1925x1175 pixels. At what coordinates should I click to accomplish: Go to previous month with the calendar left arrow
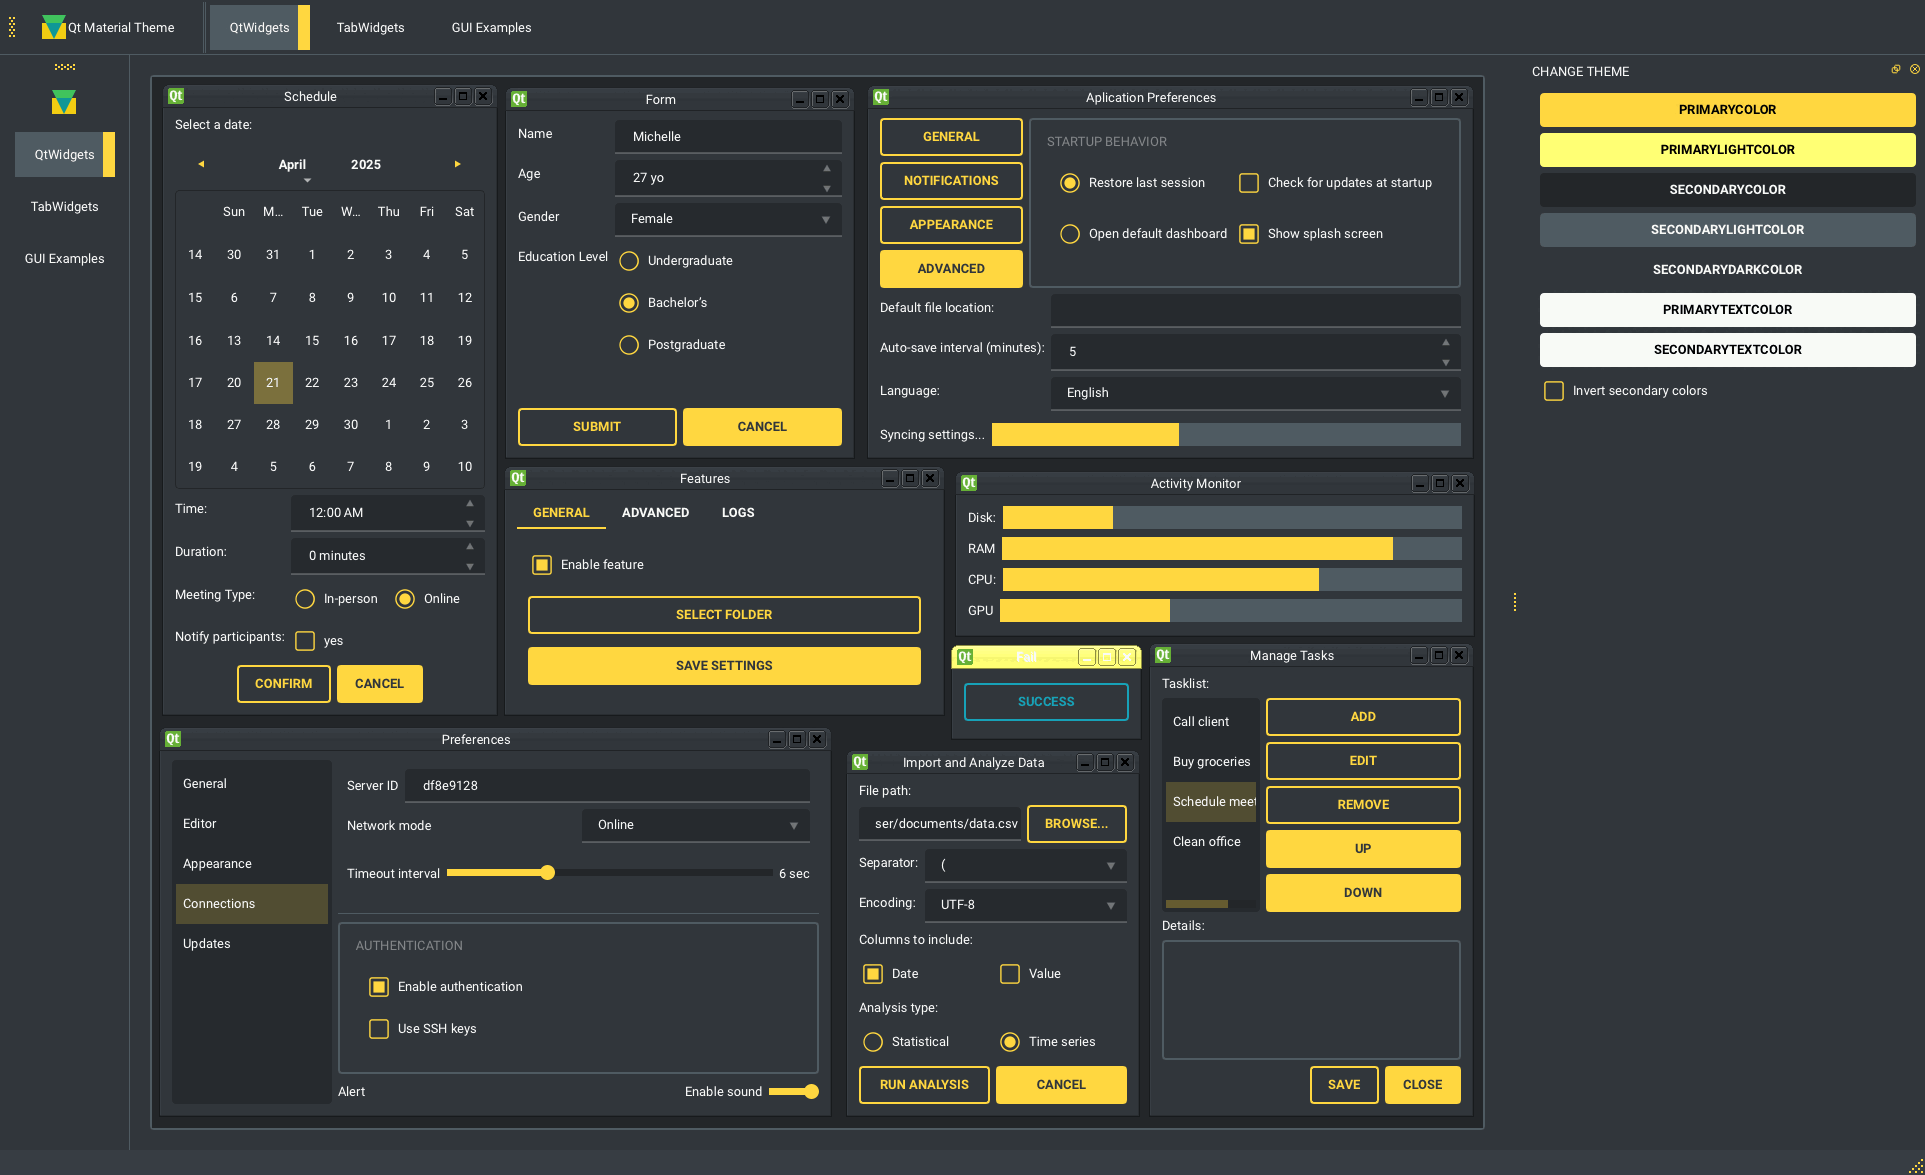[x=200, y=164]
